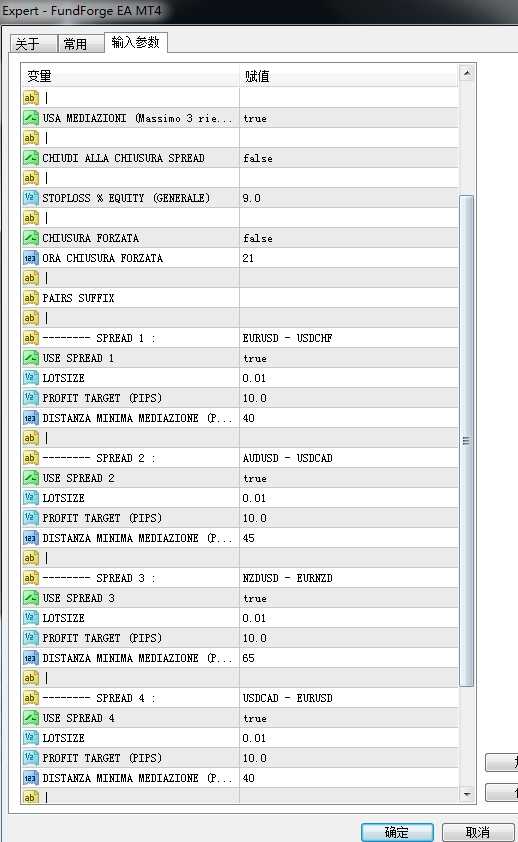Click the vertical scrollbar thumb
The width and height of the screenshot is (518, 842).
point(466,440)
